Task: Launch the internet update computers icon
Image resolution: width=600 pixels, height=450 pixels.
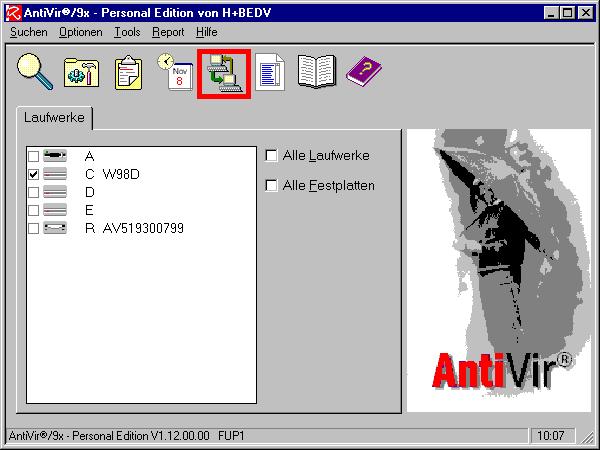Action: click(224, 73)
